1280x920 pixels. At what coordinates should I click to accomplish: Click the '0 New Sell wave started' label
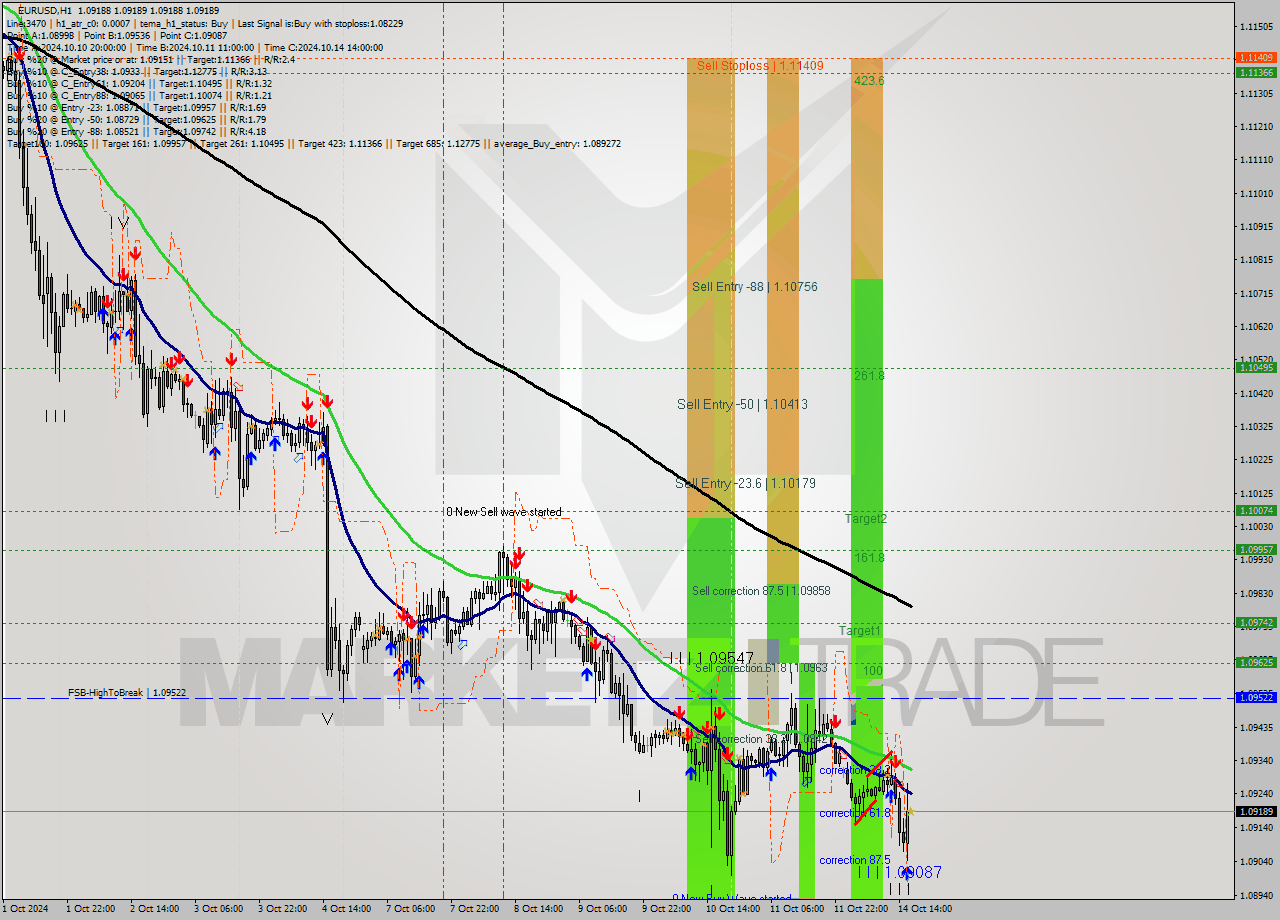[504, 512]
